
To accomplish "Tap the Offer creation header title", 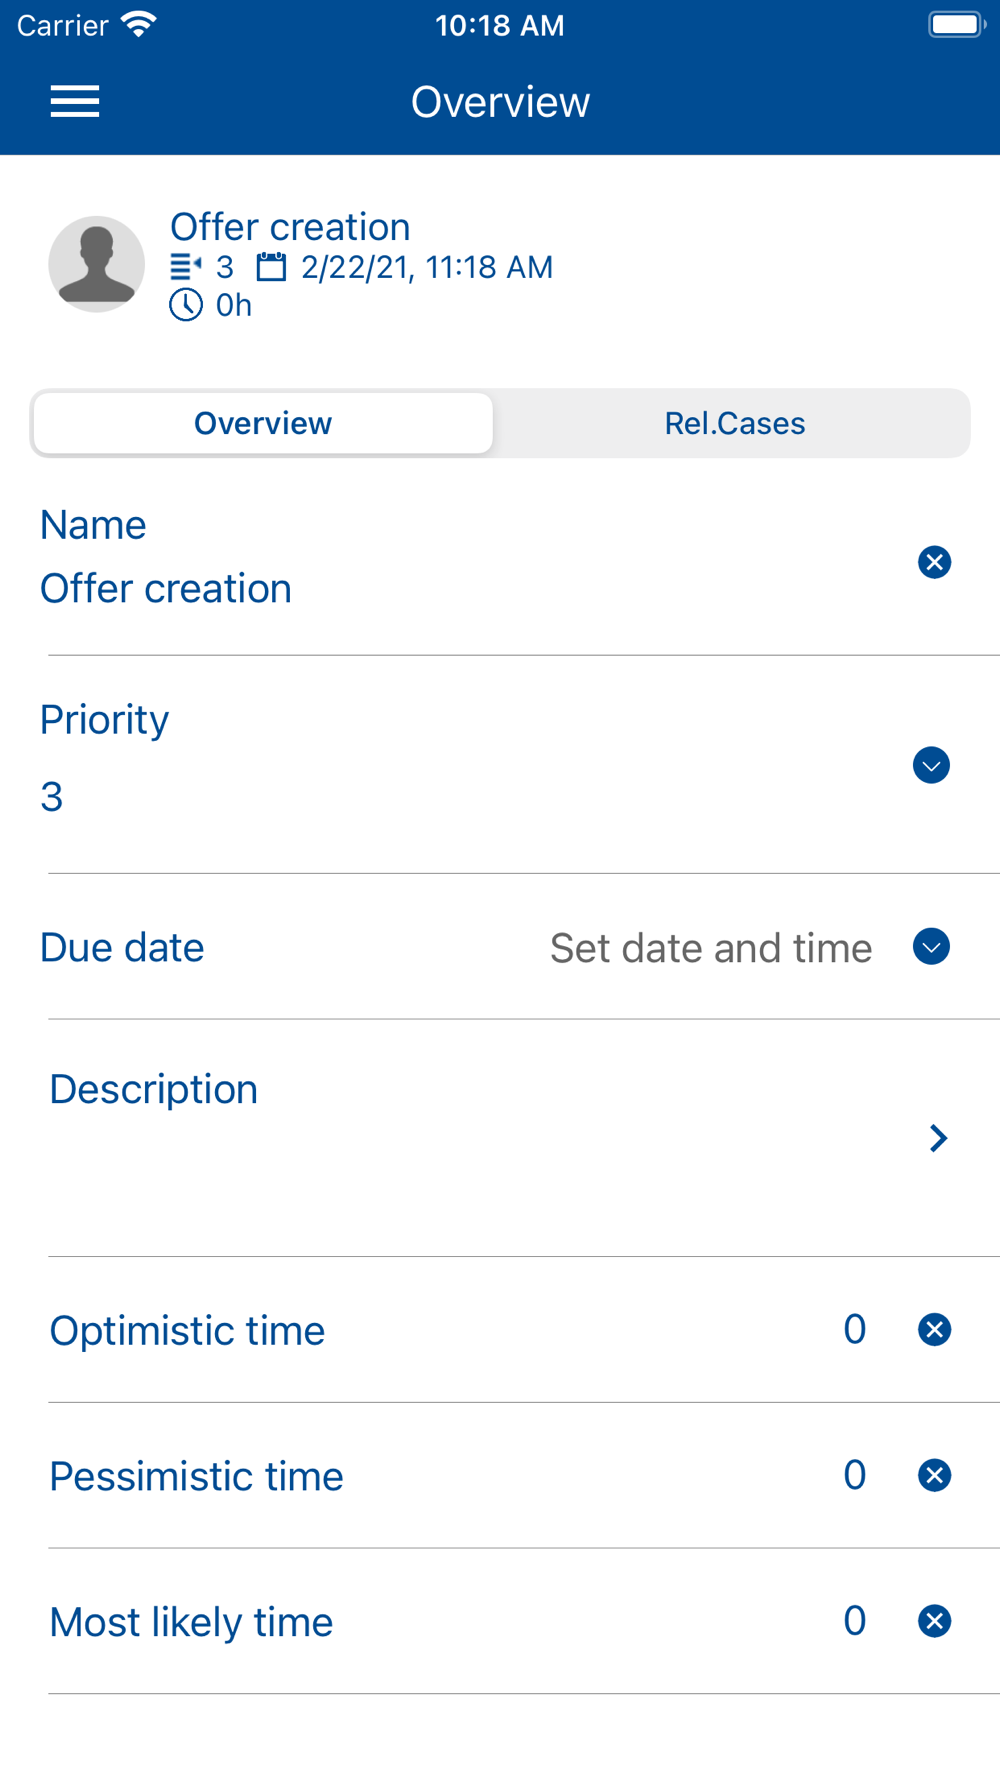I will click(x=290, y=227).
